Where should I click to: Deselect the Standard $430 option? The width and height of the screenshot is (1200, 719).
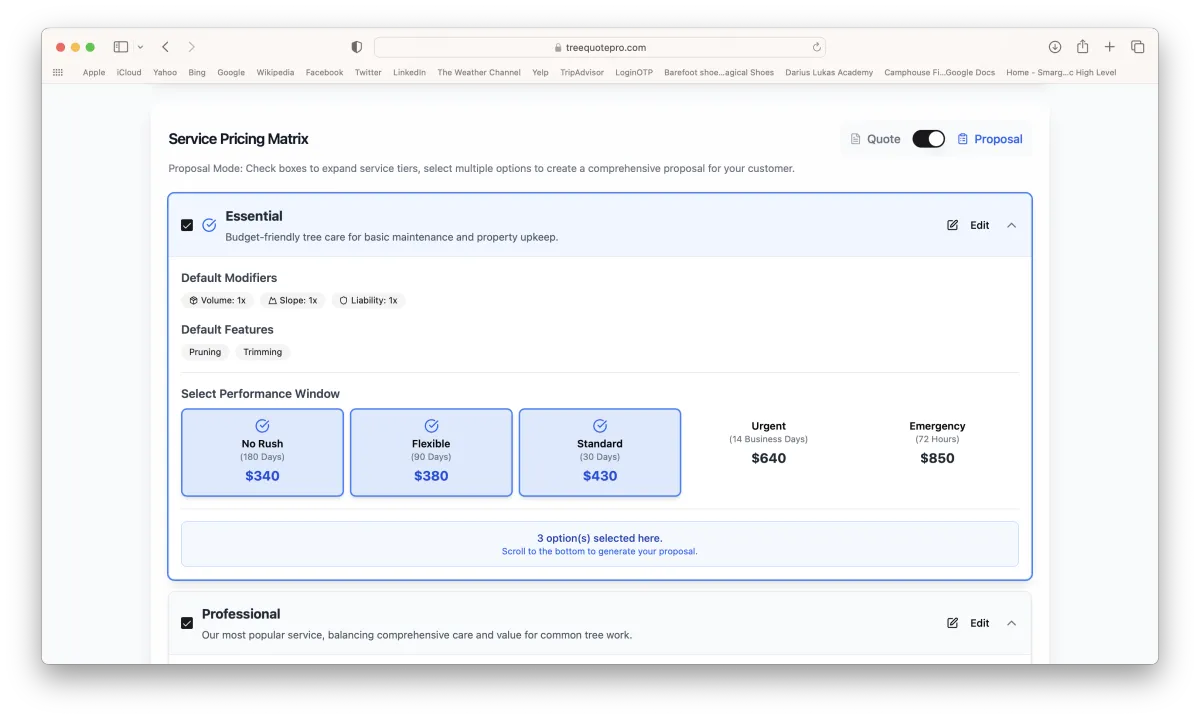pos(600,452)
